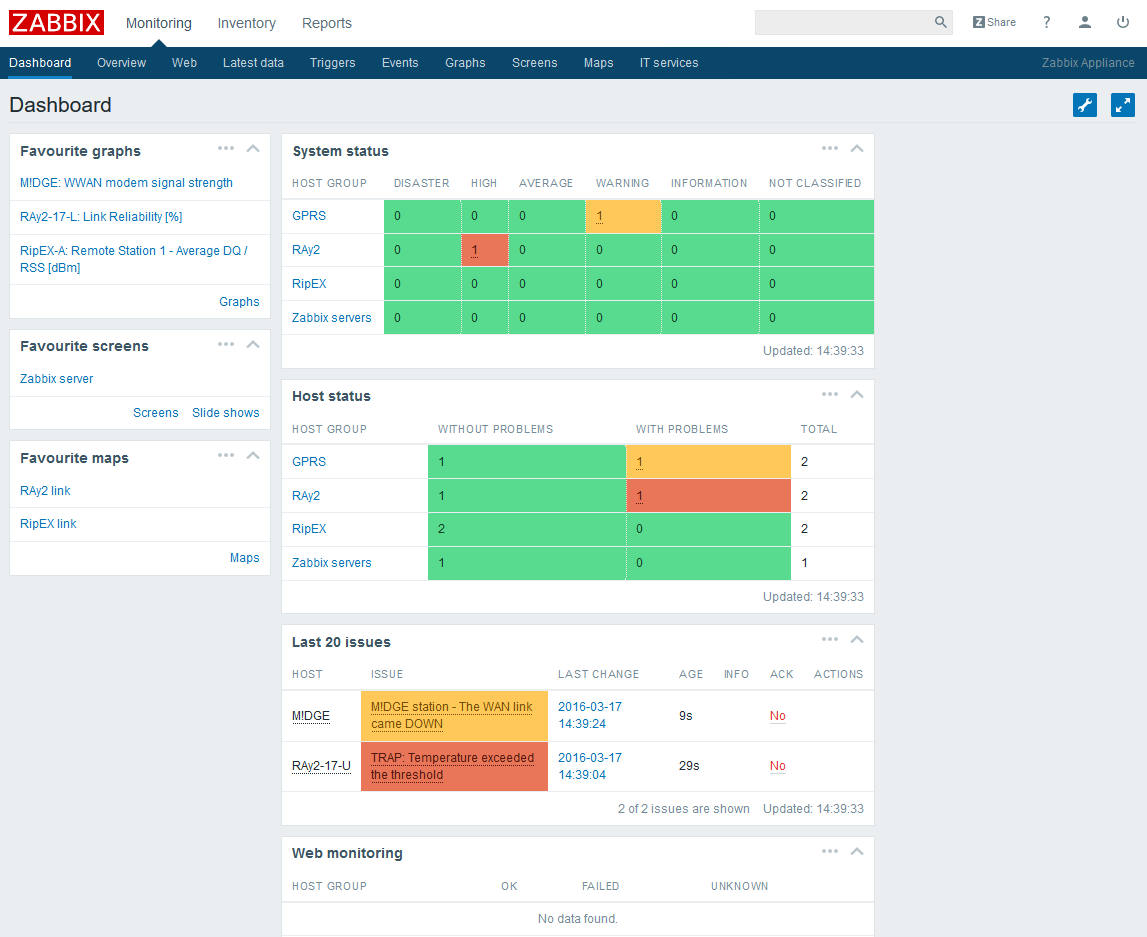Open Favourite maps widget options menu
The image size is (1147, 937).
(x=226, y=456)
